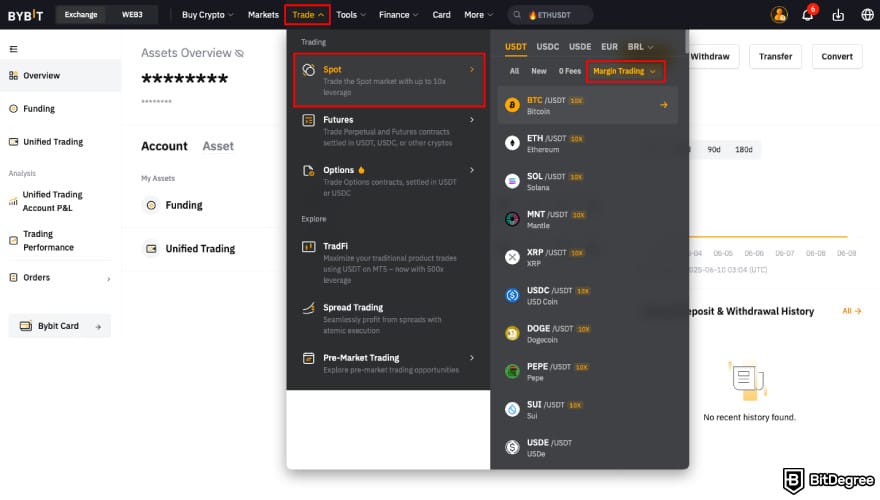
Task: Open the notifications bell icon
Action: pyautogui.click(x=808, y=15)
